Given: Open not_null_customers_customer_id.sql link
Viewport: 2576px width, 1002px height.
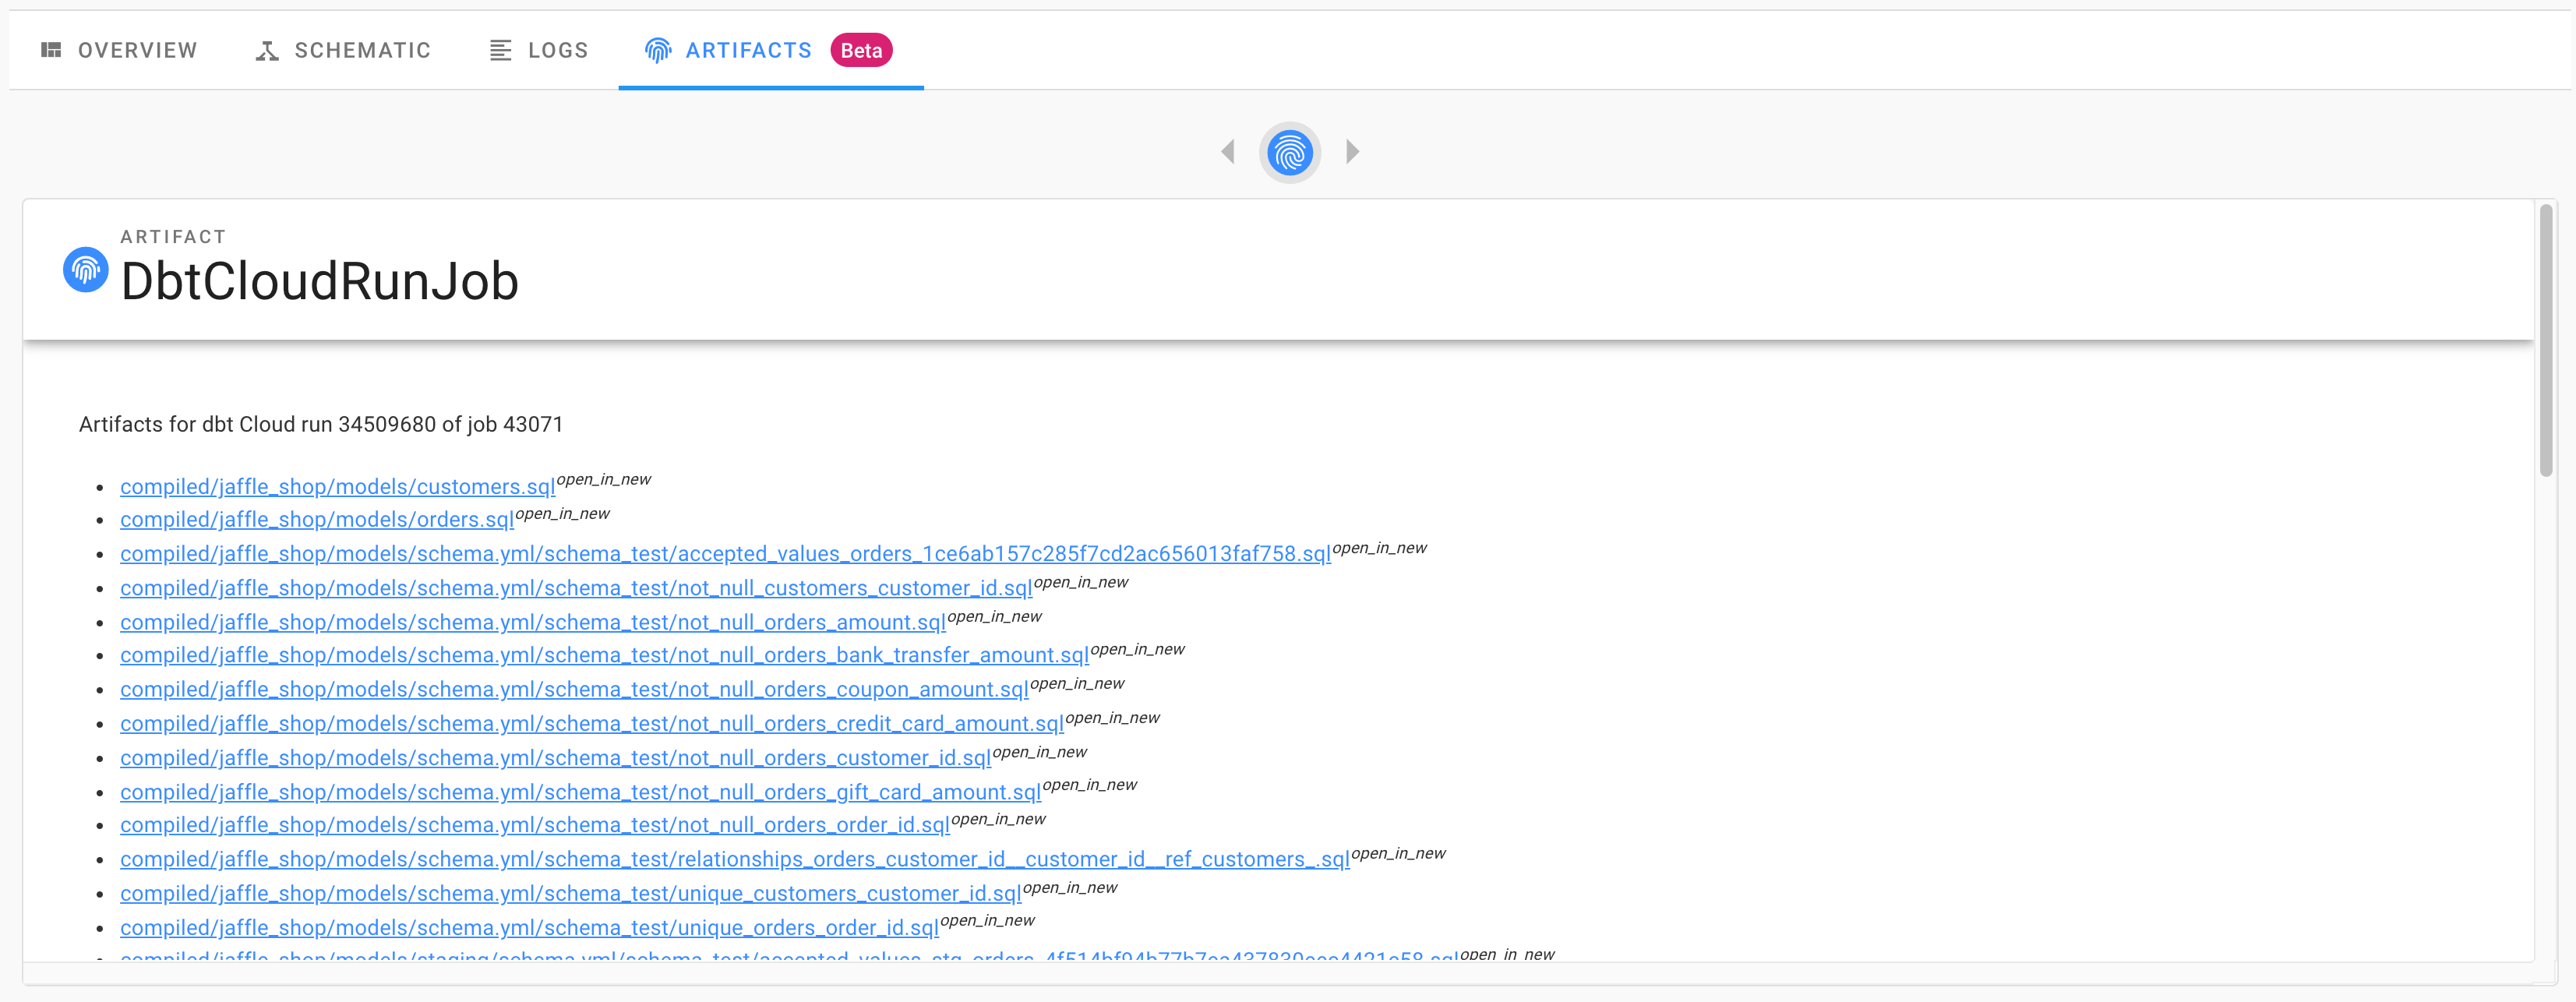Looking at the screenshot, I should click(x=576, y=589).
